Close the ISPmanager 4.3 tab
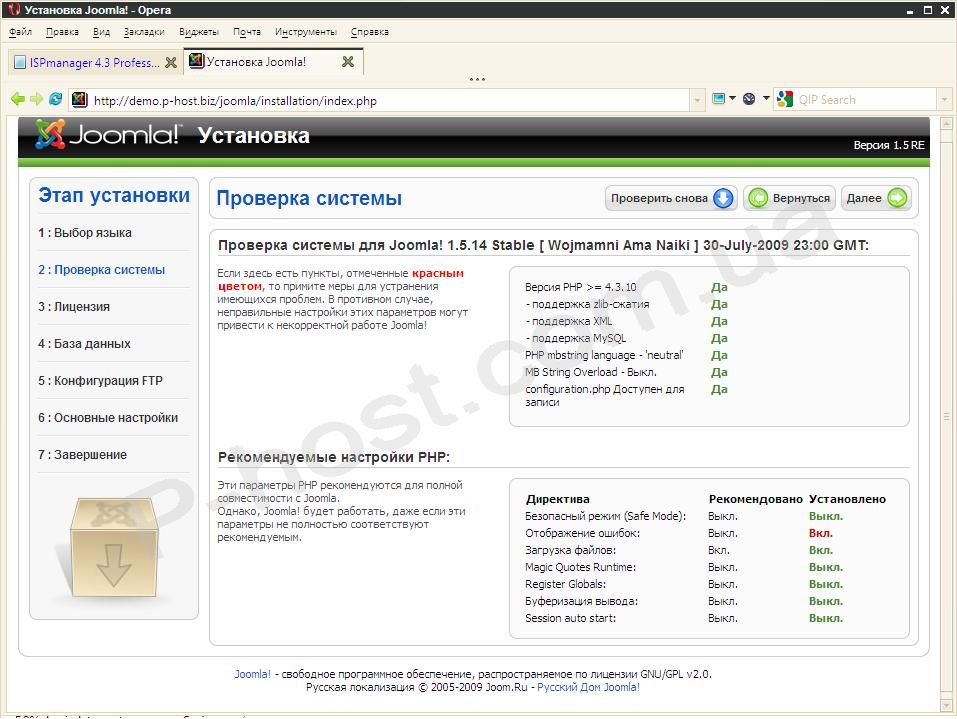957x719 pixels. click(171, 62)
